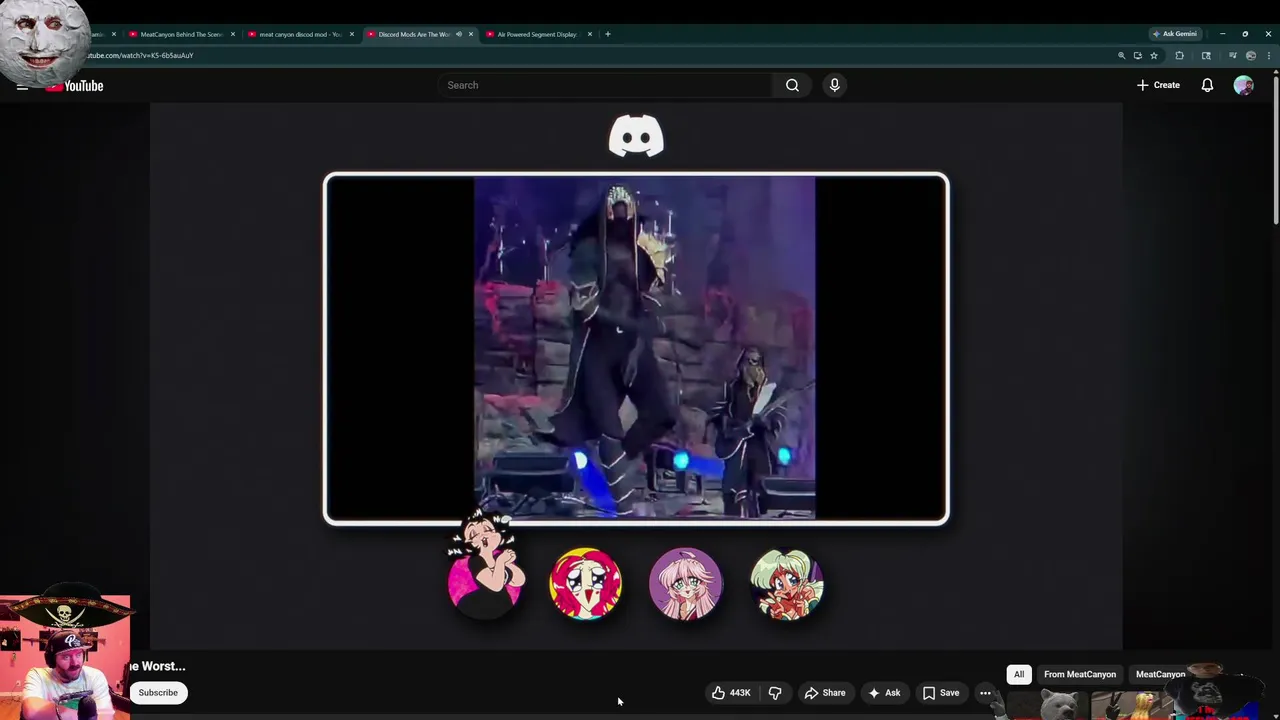
Task: Subscribe to the channel
Action: tap(158, 693)
